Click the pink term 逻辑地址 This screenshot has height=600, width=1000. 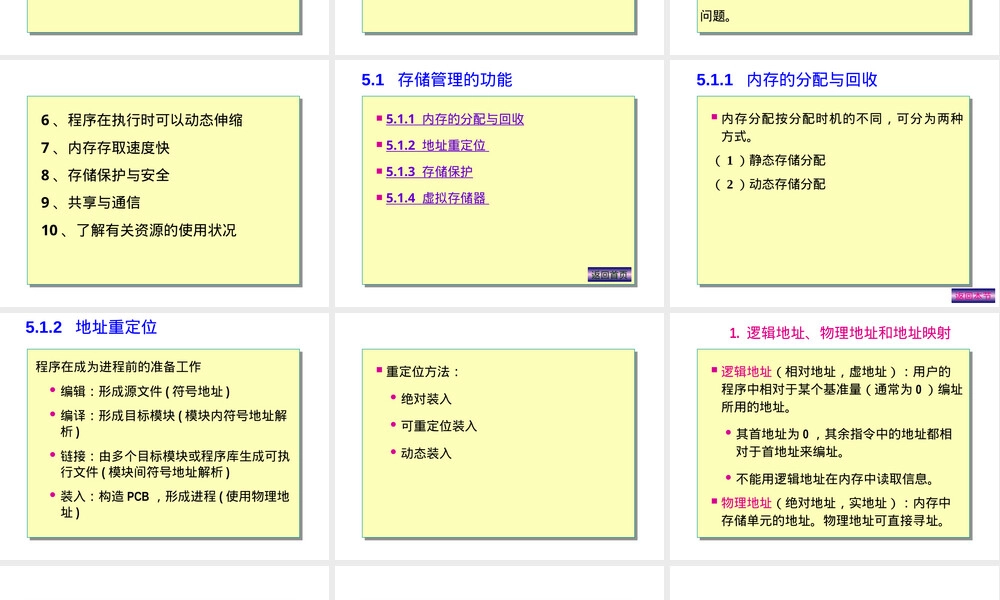click(x=746, y=372)
